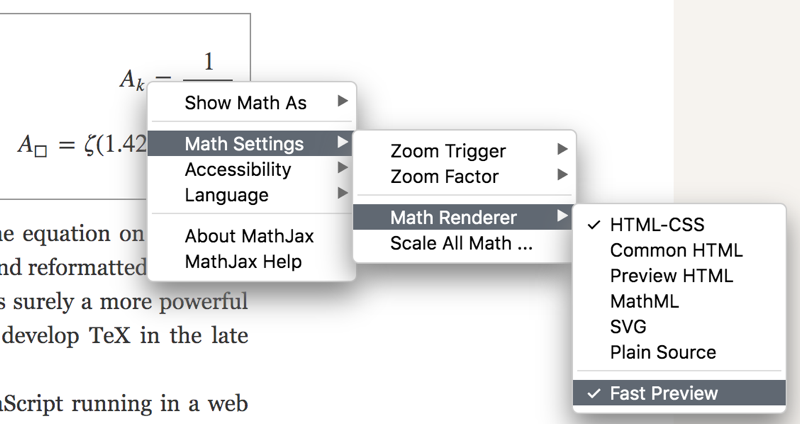Click the arrow beside Math Renderer
800x424 pixels.
(563, 217)
